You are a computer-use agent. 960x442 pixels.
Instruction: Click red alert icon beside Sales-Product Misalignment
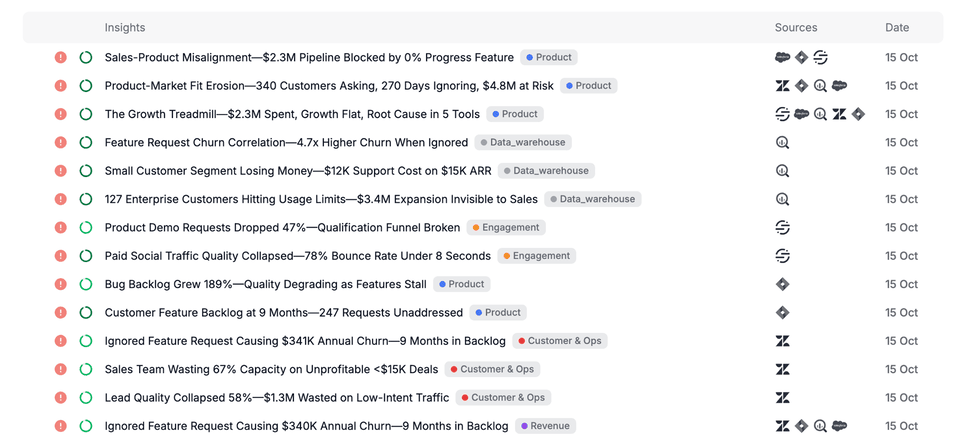tap(61, 58)
